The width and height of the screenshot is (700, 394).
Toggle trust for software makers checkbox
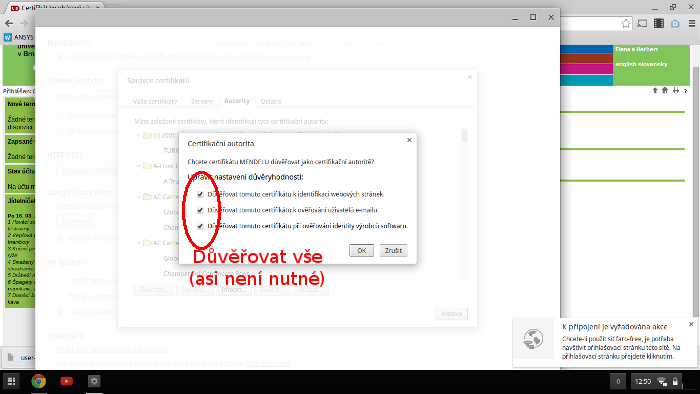coord(200,226)
